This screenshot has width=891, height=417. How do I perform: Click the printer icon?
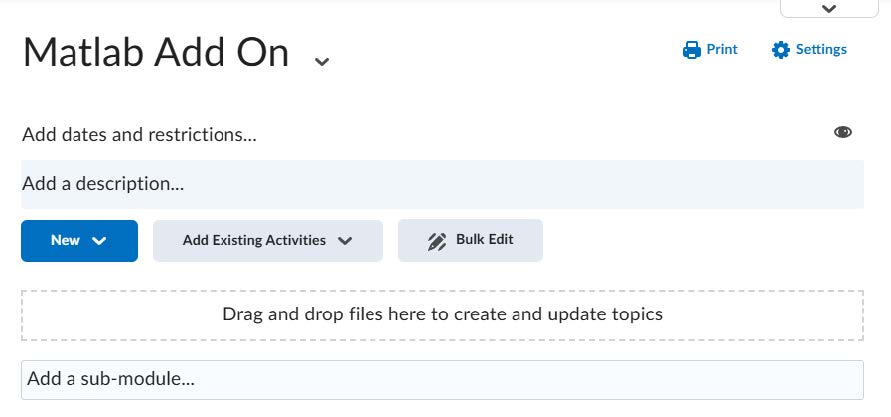[691, 50]
